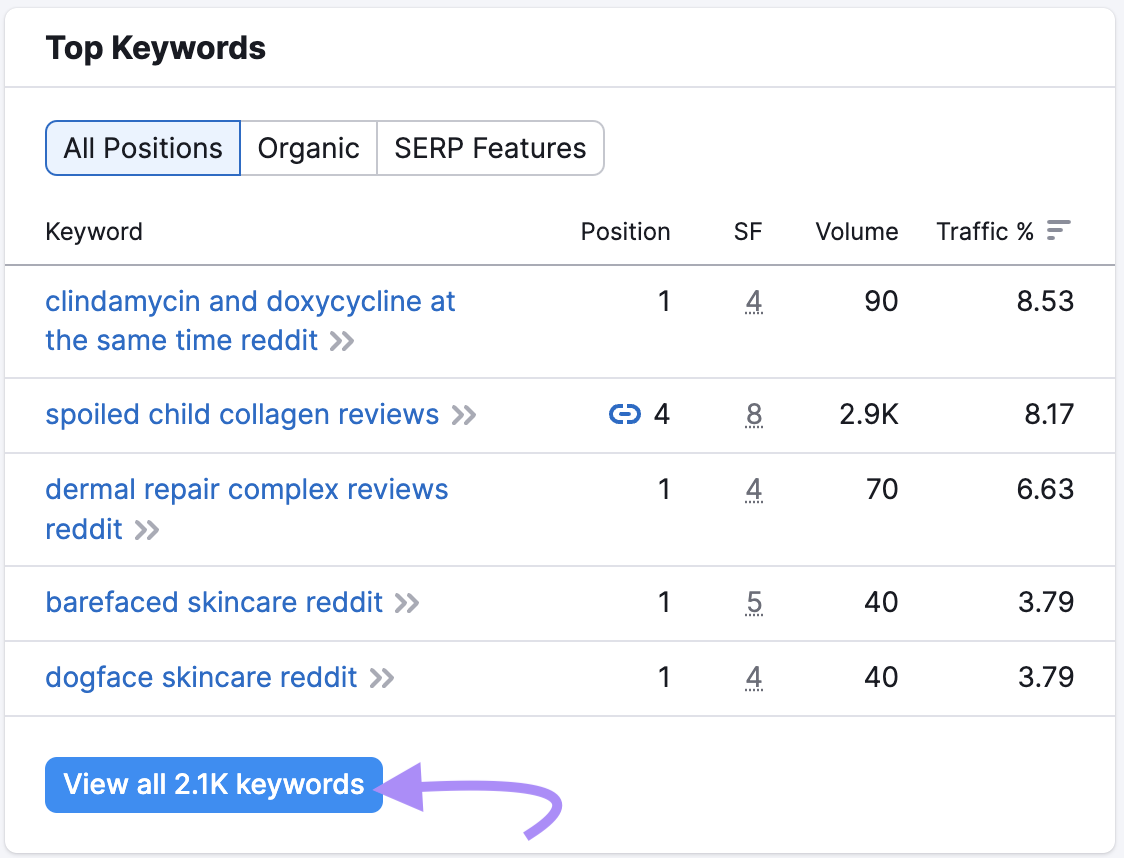Click volume value 2.9K
The width and height of the screenshot is (1124, 858).
(869, 414)
